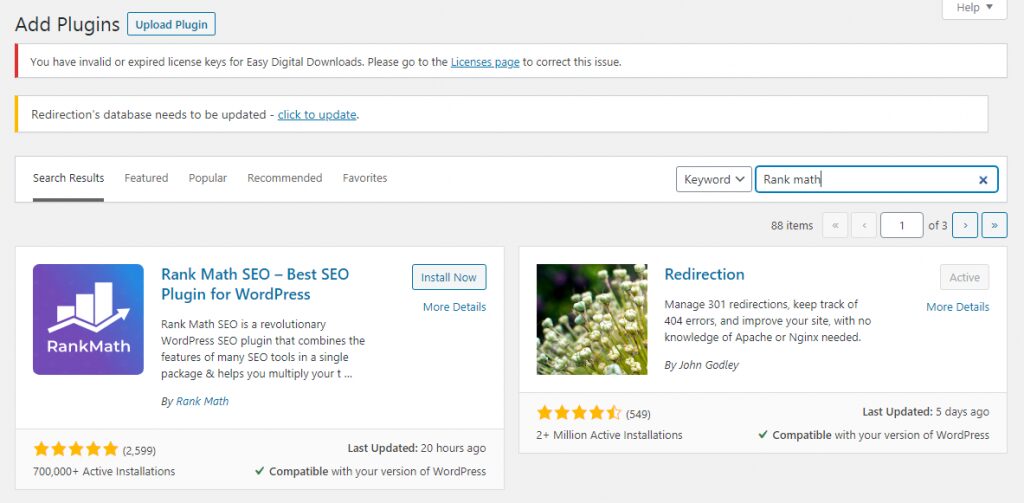
Task: Open the Rank Math SEO plugin logo
Action: click(88, 319)
